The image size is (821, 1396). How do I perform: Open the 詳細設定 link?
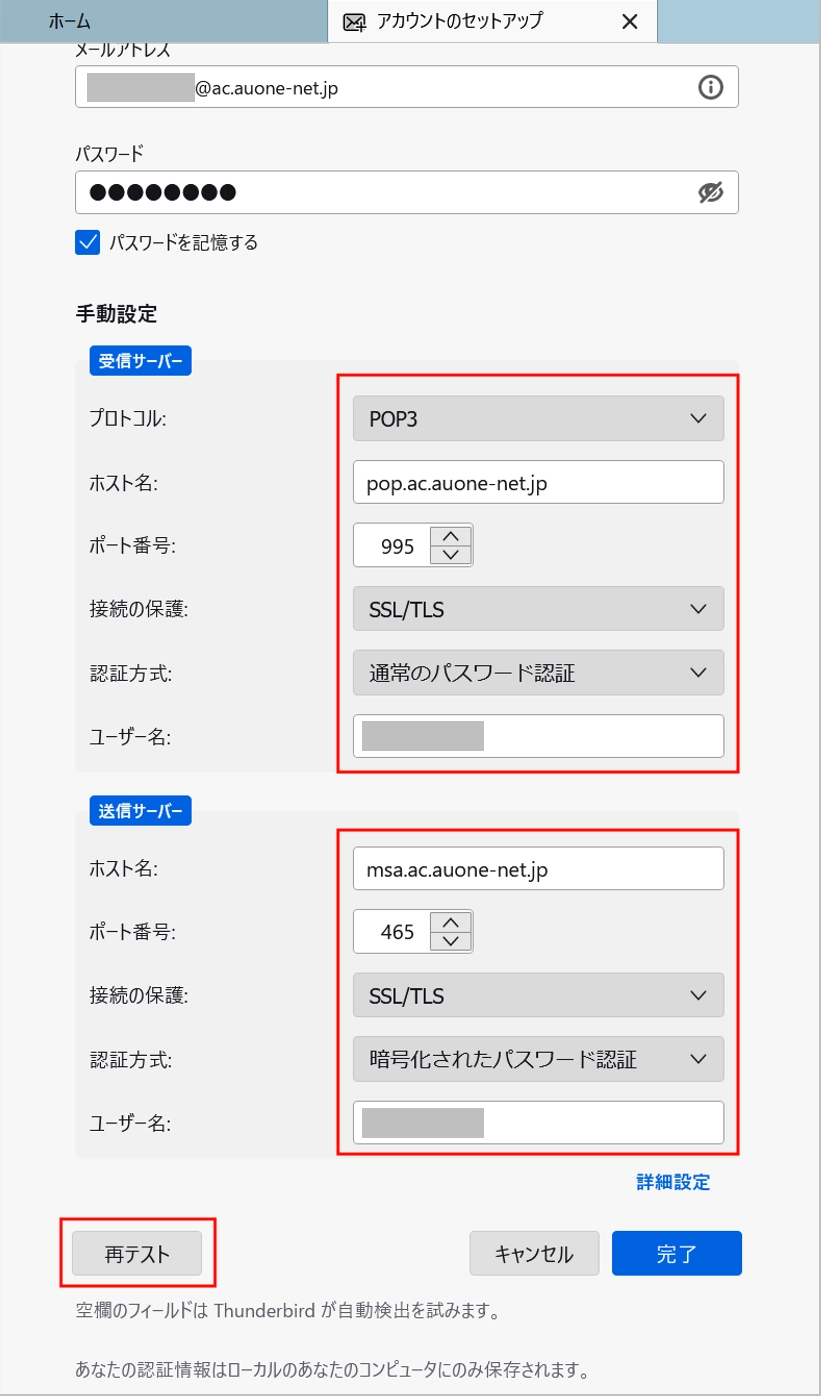pos(673,1183)
